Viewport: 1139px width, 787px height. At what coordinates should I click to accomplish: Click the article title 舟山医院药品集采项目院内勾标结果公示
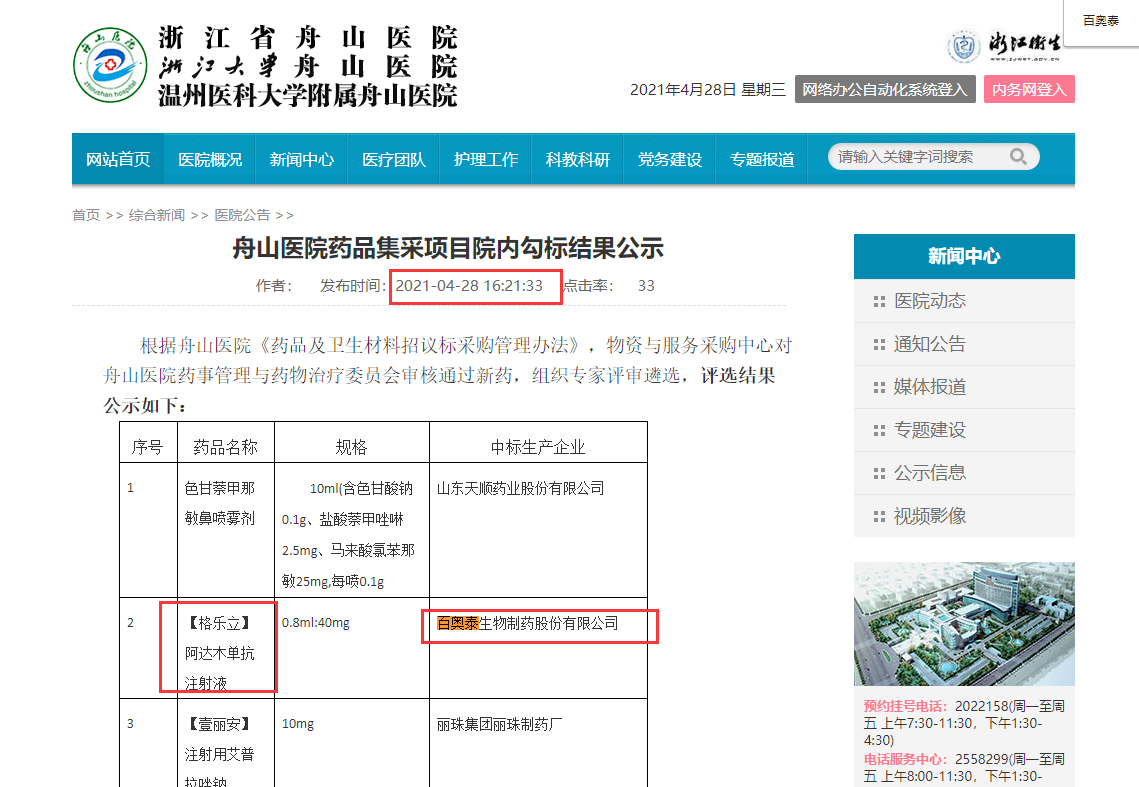pyautogui.click(x=447, y=249)
